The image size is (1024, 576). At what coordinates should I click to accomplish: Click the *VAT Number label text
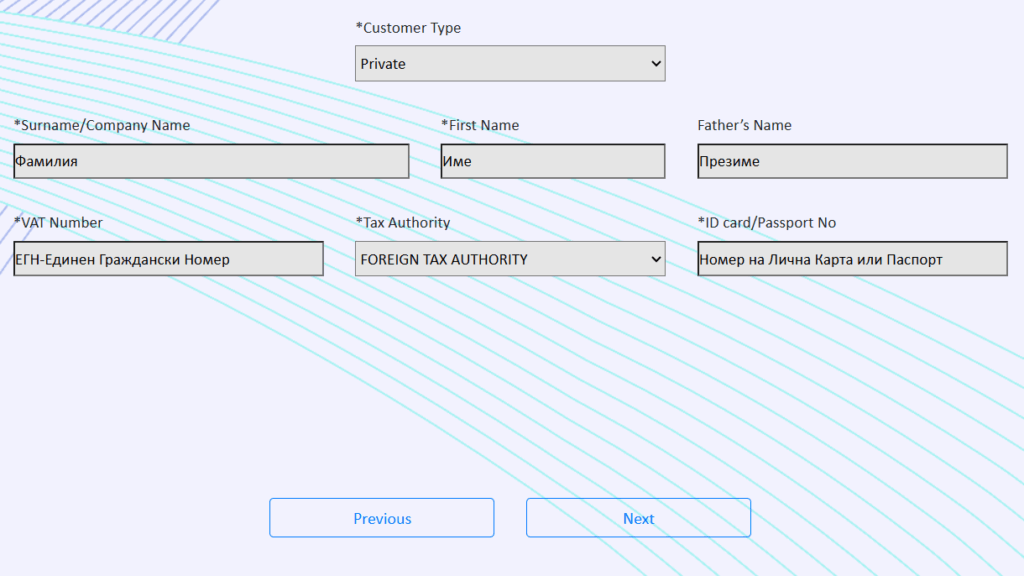tap(58, 223)
